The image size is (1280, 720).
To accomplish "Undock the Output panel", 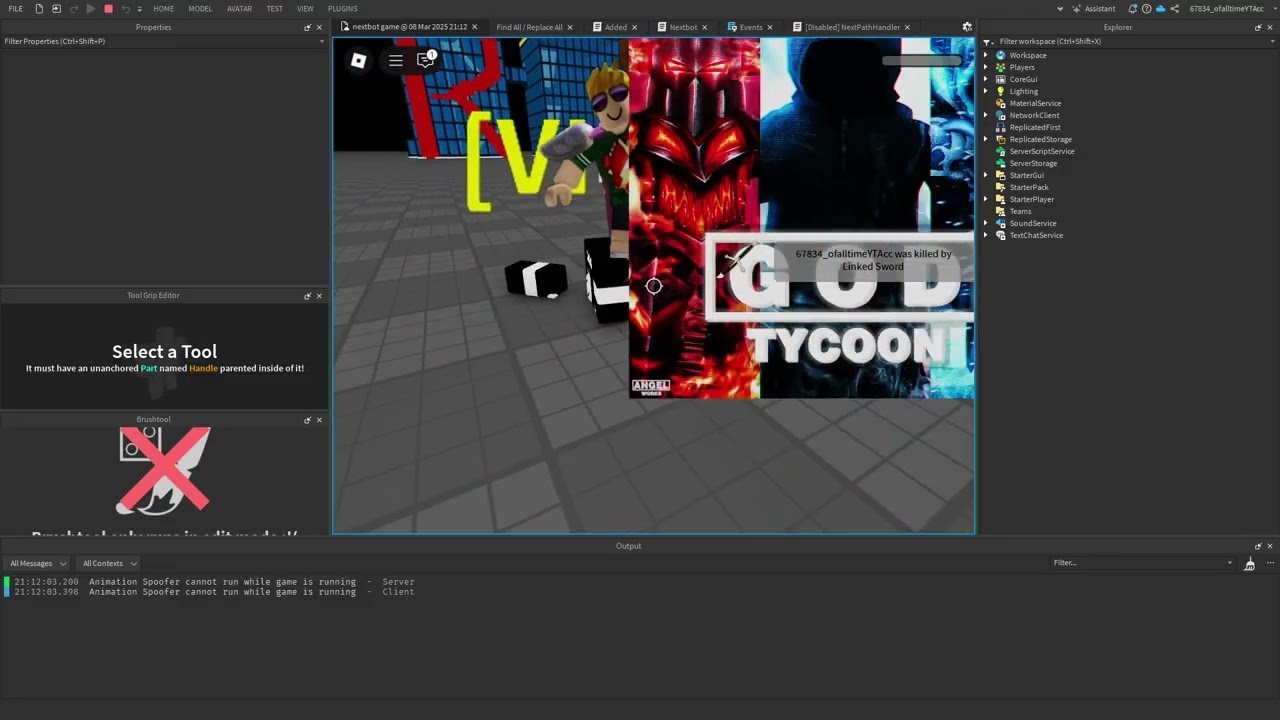I will (x=1258, y=546).
